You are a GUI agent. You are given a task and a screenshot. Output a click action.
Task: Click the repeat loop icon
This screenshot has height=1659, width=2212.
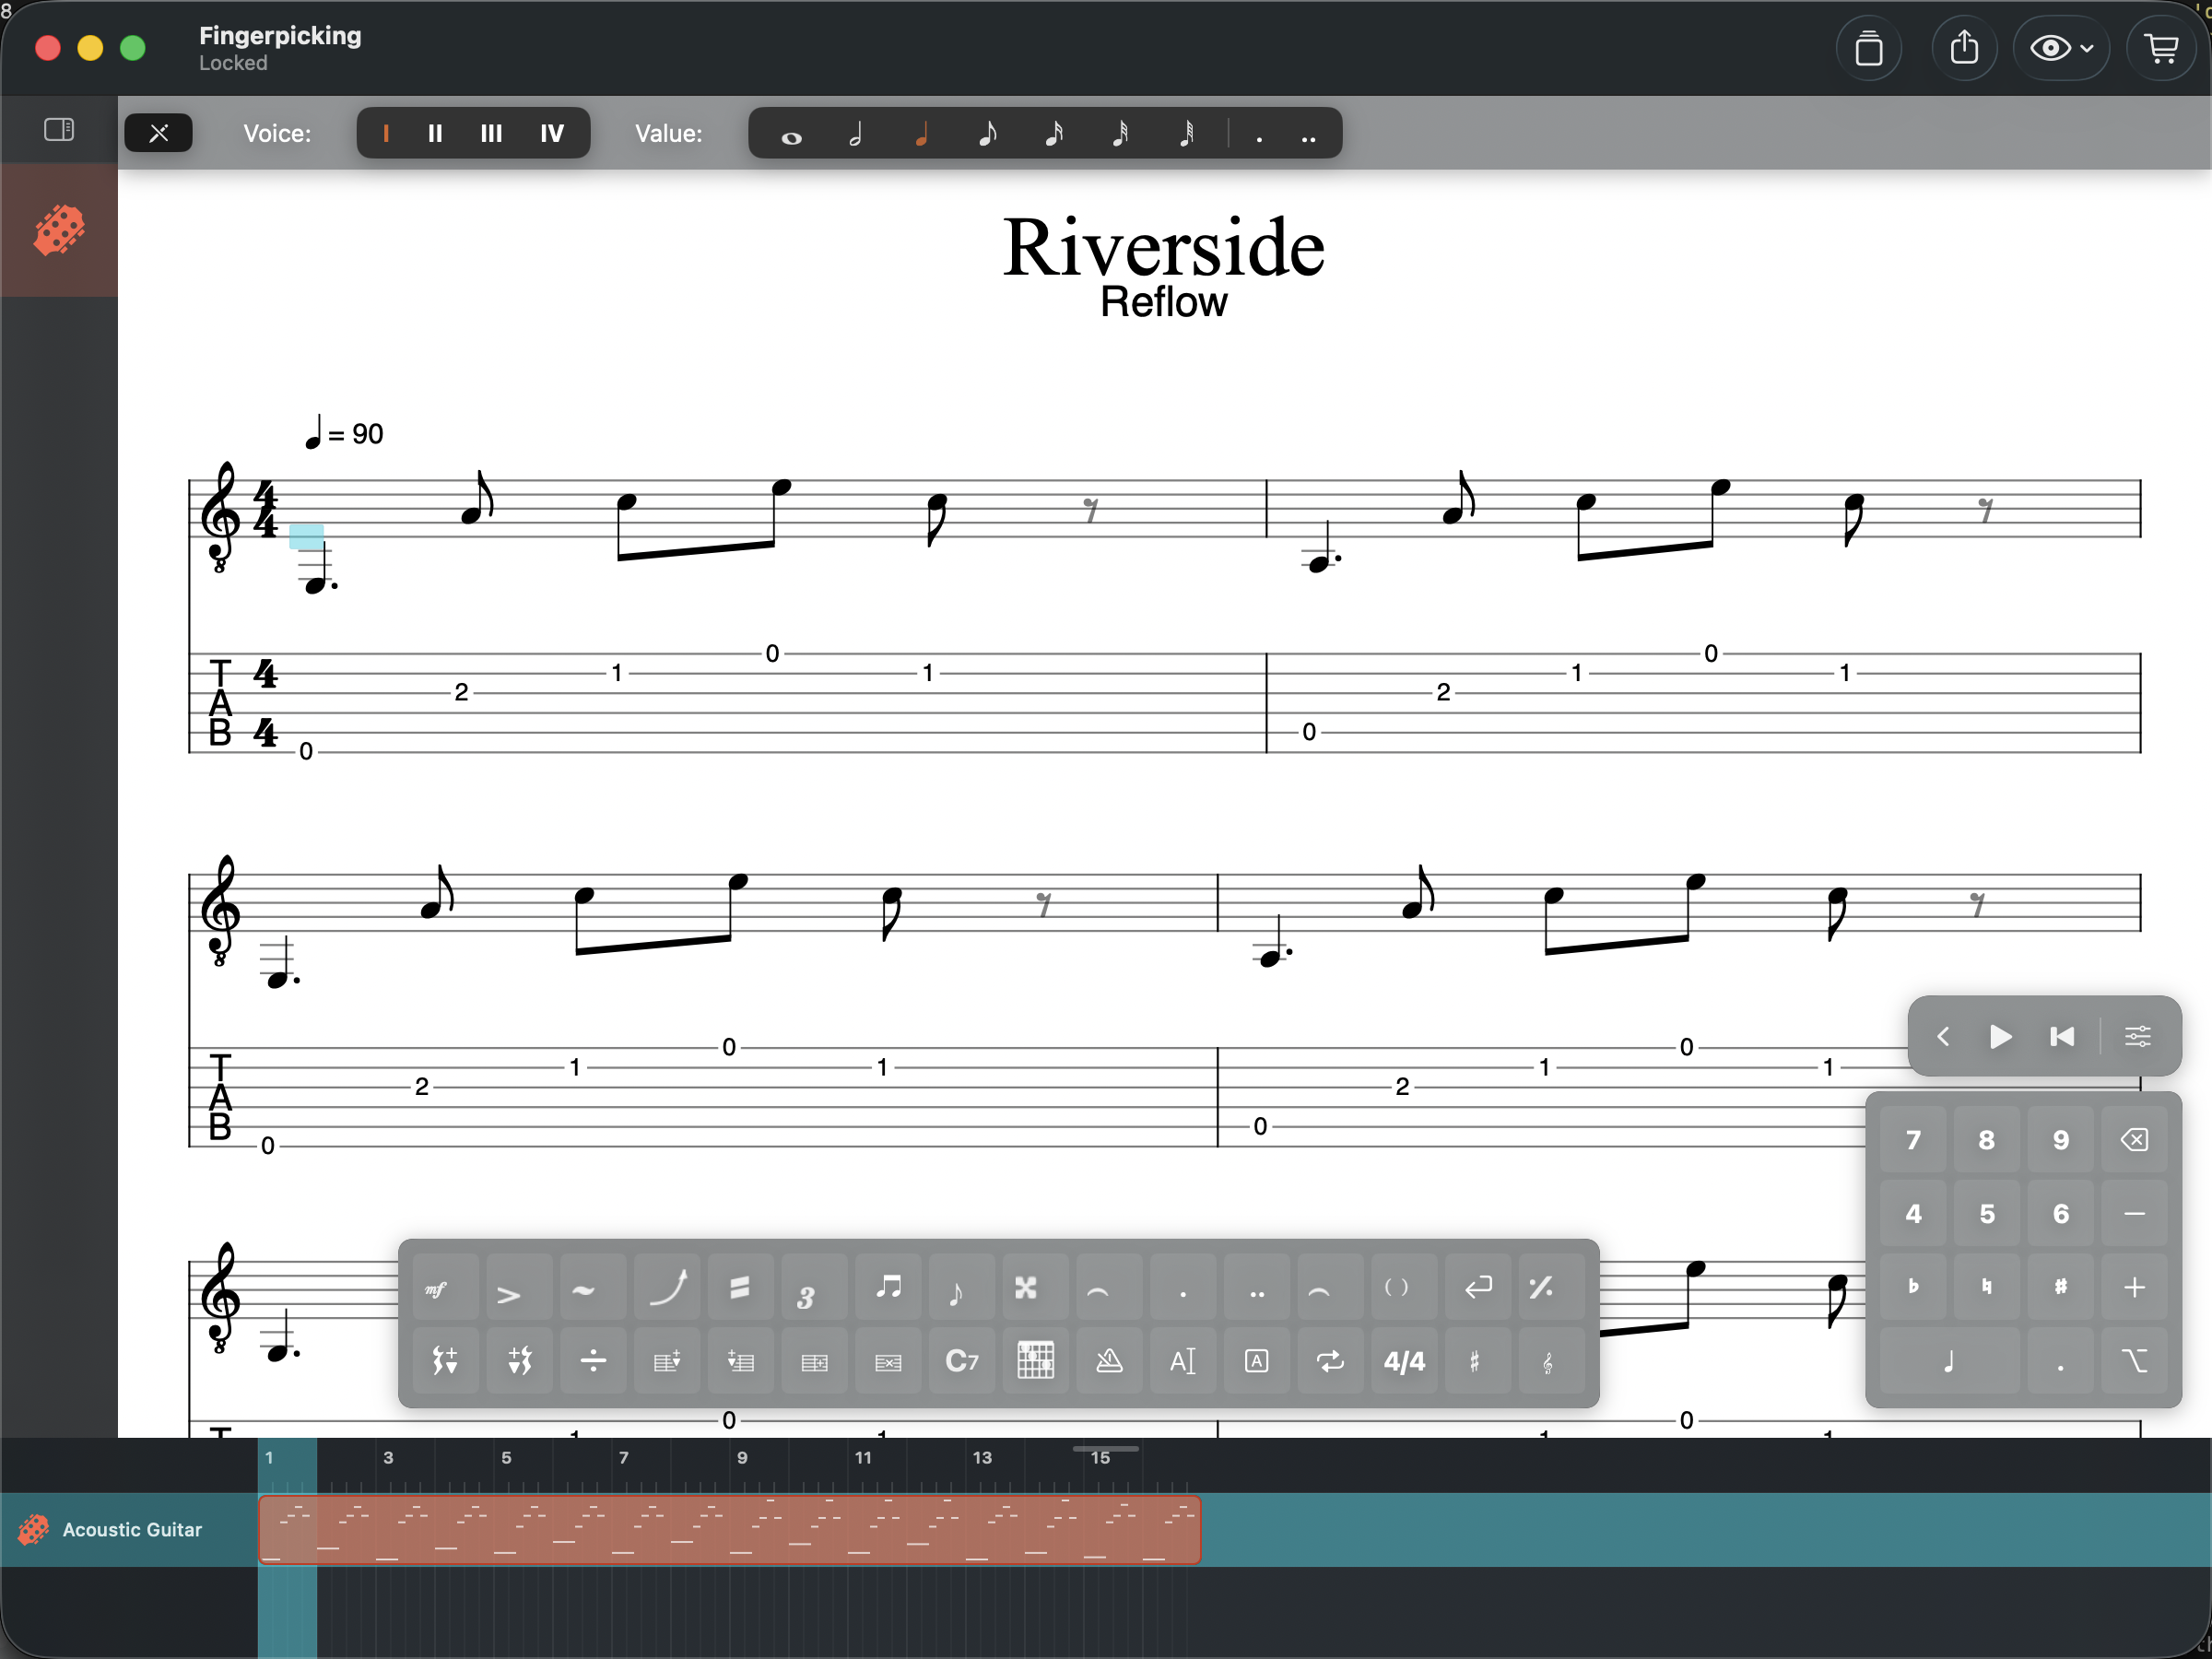pos(1330,1361)
